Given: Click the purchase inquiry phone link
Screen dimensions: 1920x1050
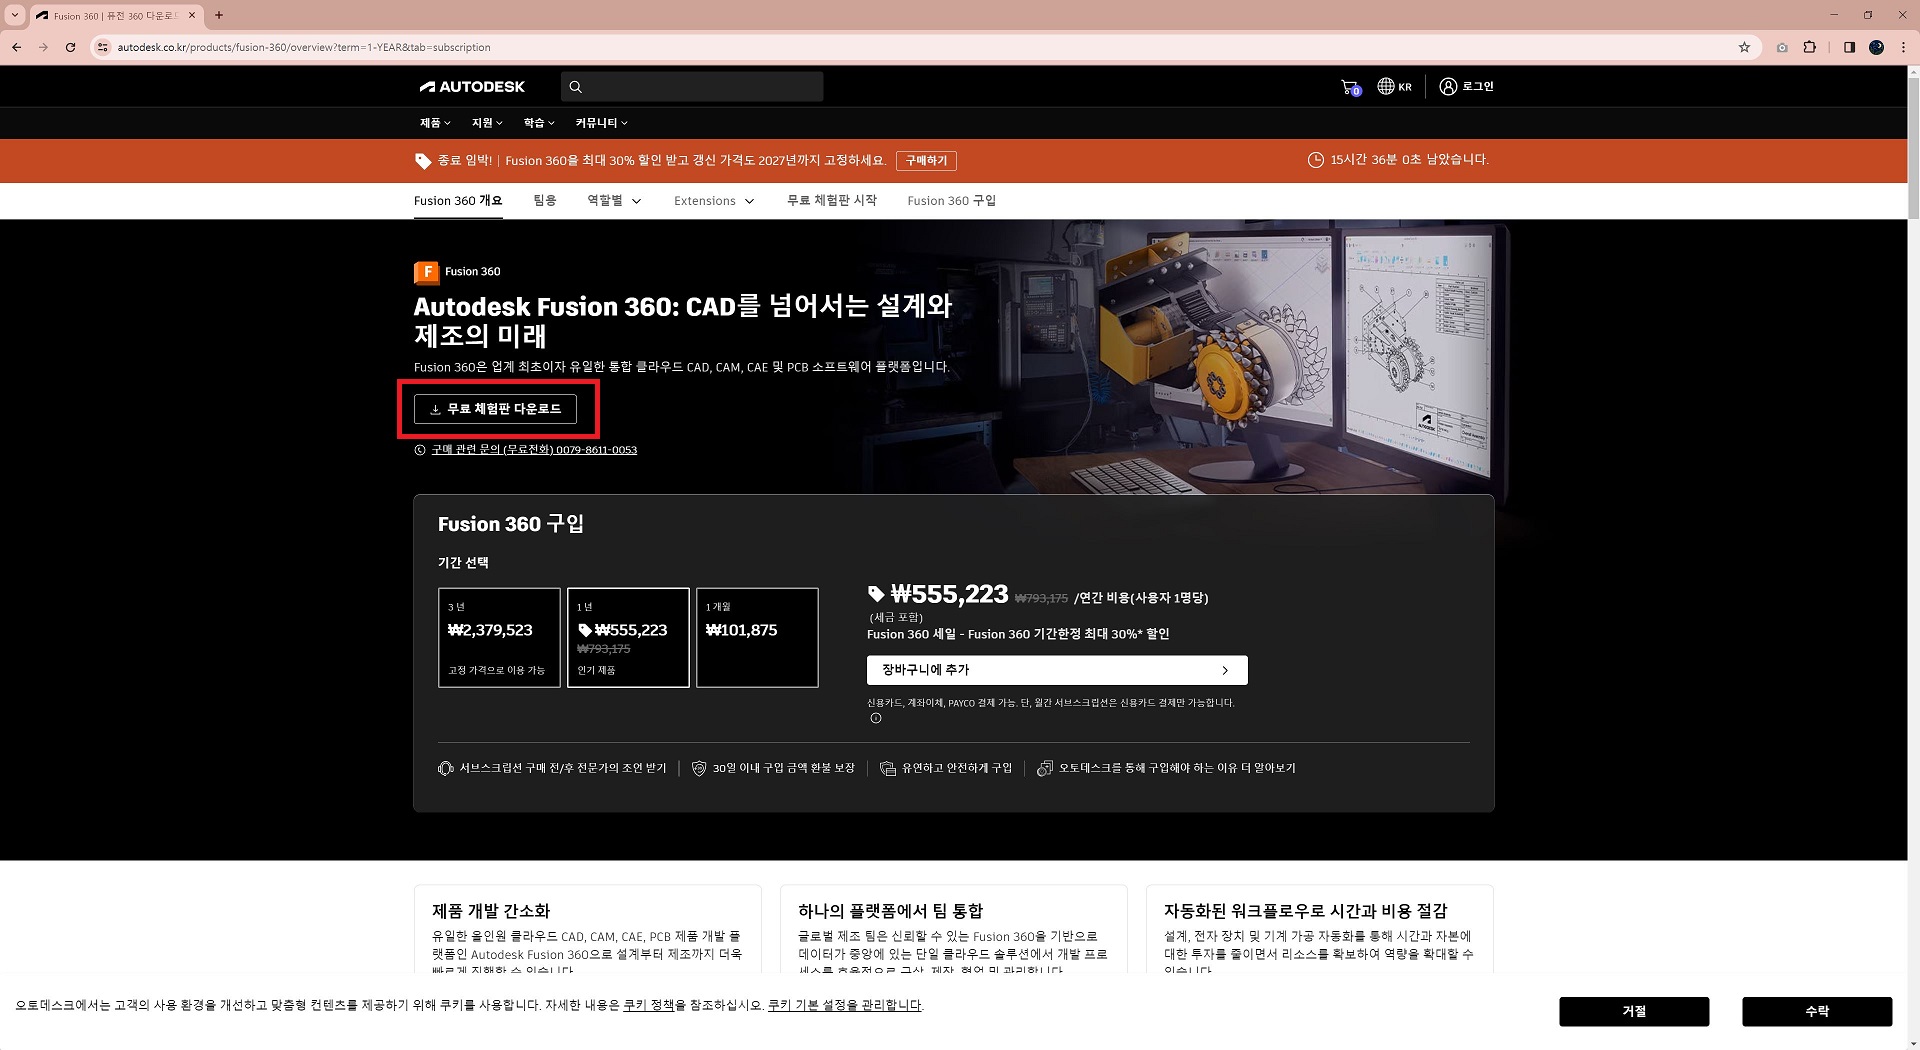Looking at the screenshot, I should click(534, 450).
